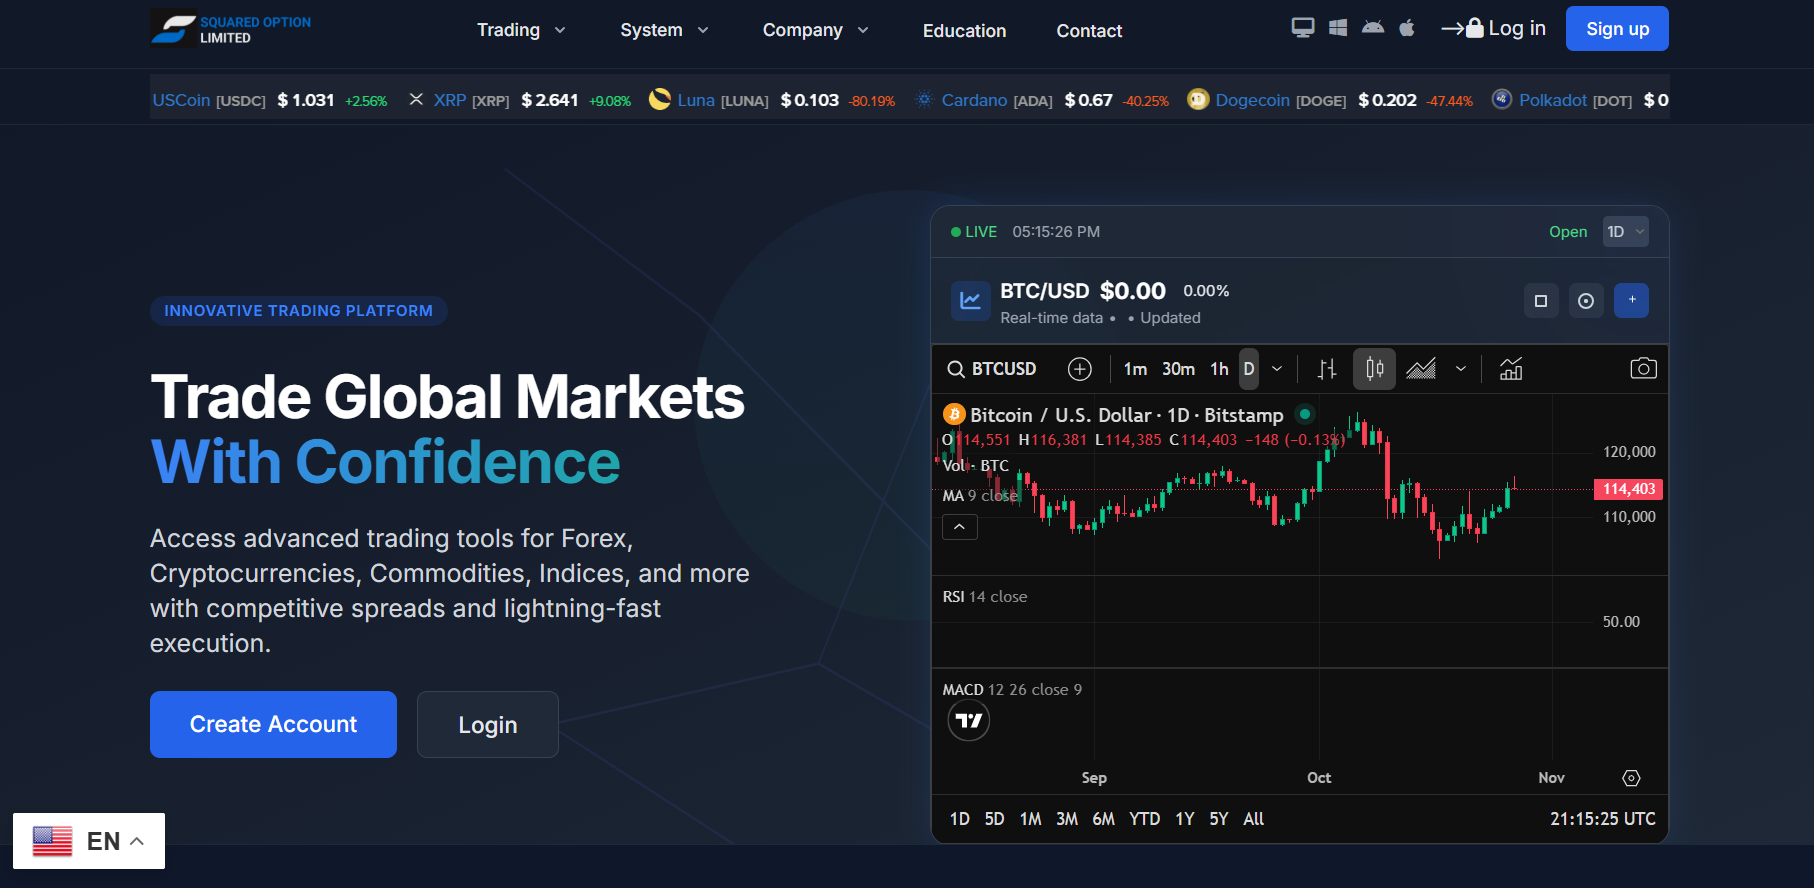Select the 30m chart interval
The image size is (1814, 888).
coord(1178,369)
